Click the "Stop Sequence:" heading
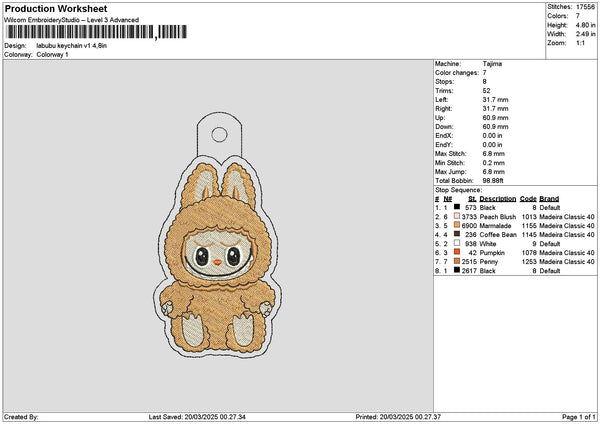 coord(459,190)
